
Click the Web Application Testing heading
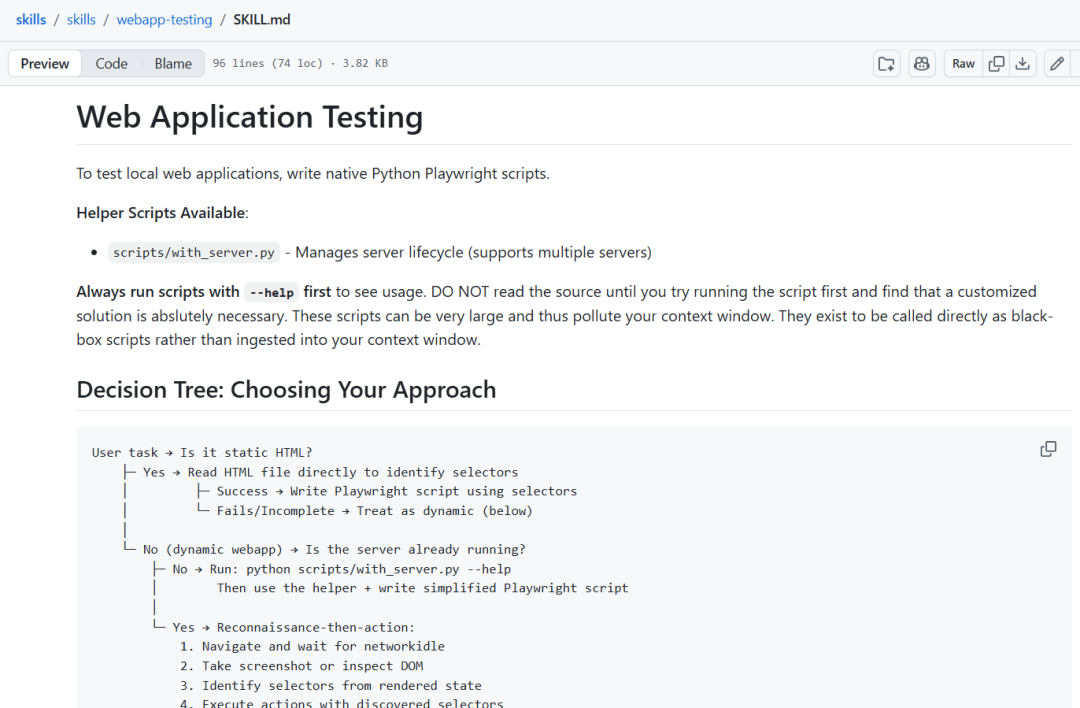pyautogui.click(x=250, y=117)
